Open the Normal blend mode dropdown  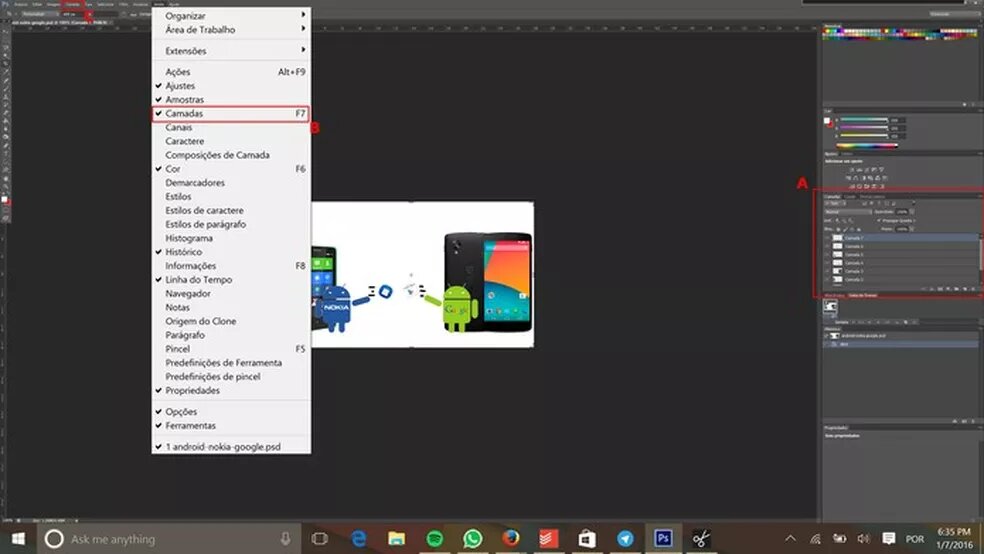tap(847, 212)
